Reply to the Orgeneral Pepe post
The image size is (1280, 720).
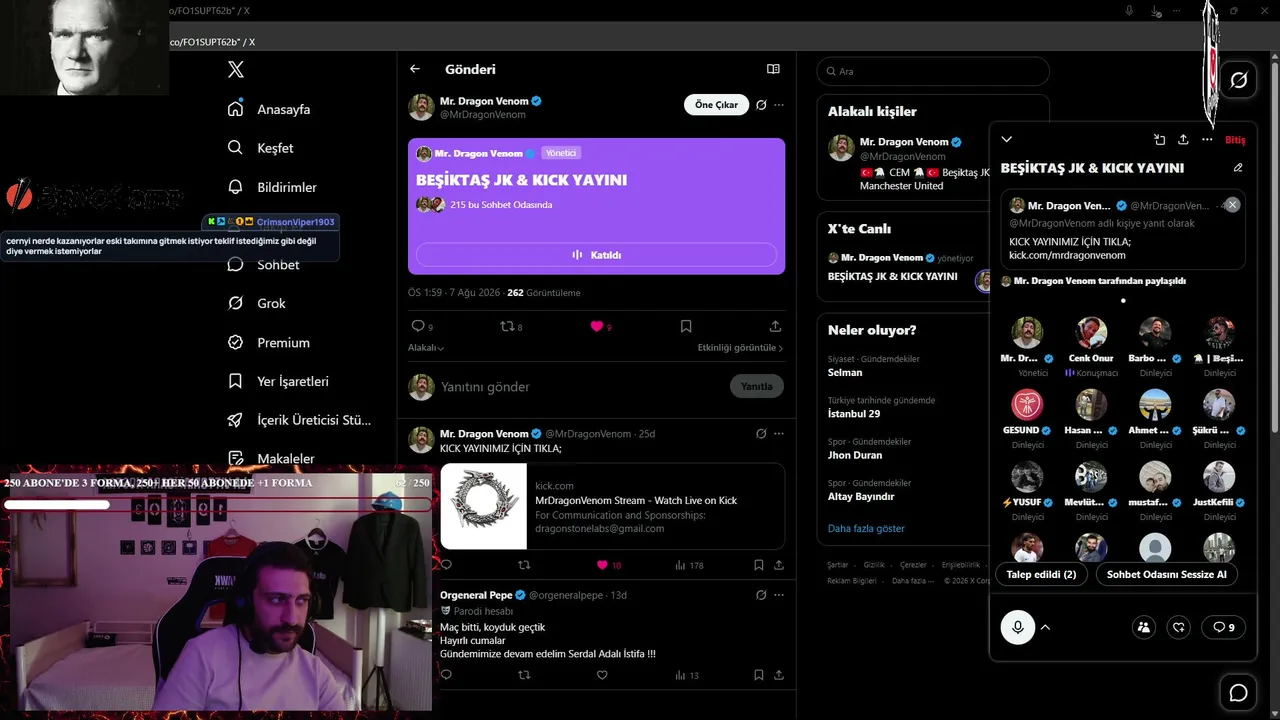[x=446, y=675]
